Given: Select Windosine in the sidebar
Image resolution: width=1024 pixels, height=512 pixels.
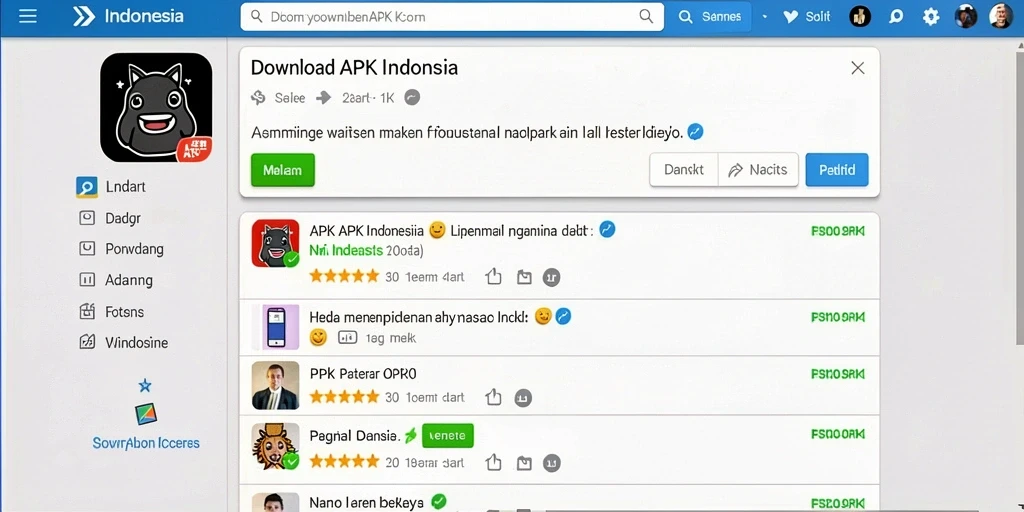Looking at the screenshot, I should coord(123,342).
